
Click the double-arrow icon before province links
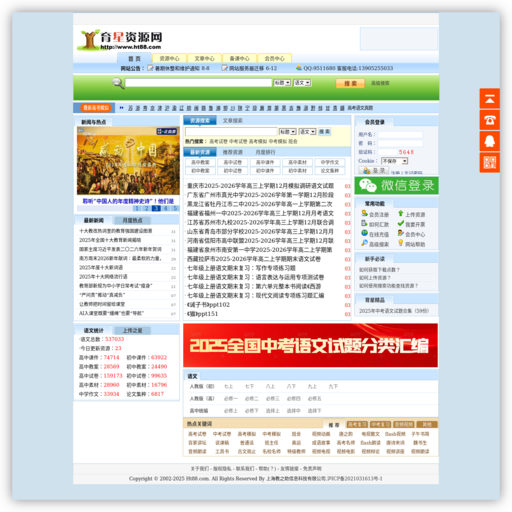tap(122, 108)
